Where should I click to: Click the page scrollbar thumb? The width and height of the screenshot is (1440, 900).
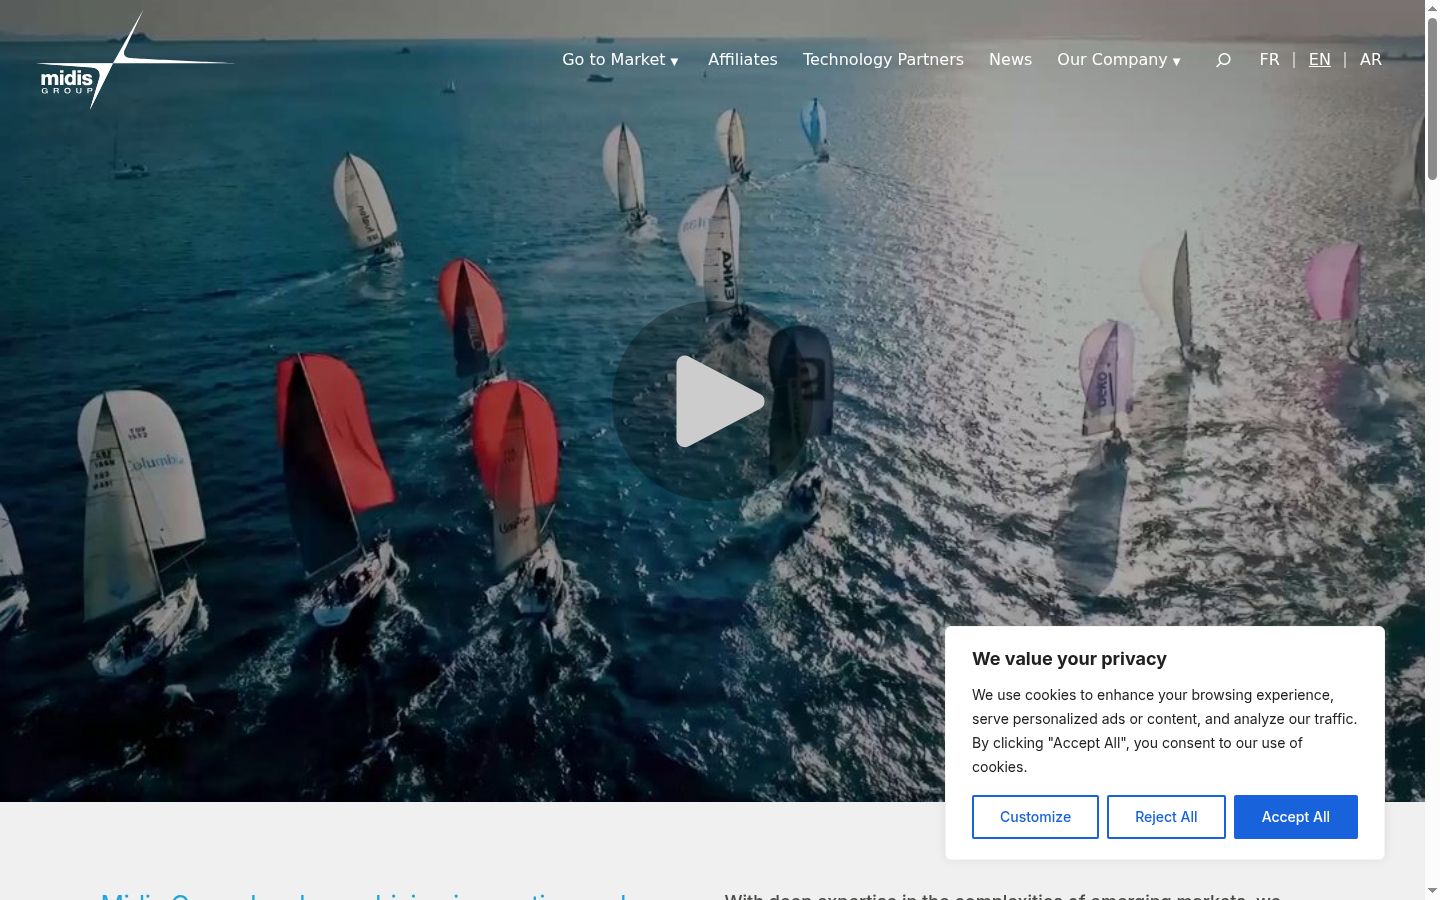click(1432, 98)
